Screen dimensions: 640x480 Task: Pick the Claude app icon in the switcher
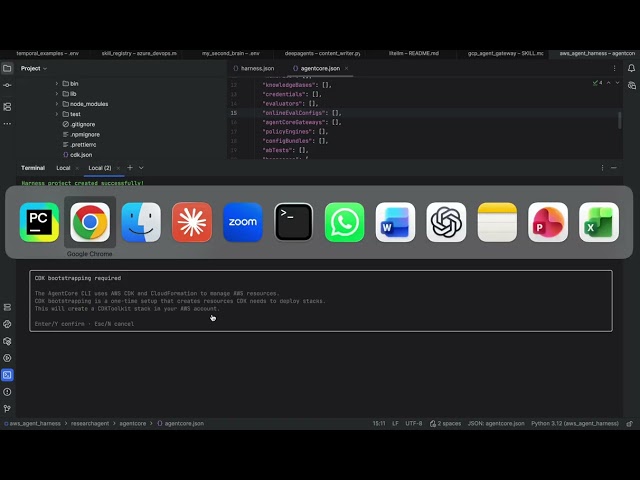(x=192, y=222)
